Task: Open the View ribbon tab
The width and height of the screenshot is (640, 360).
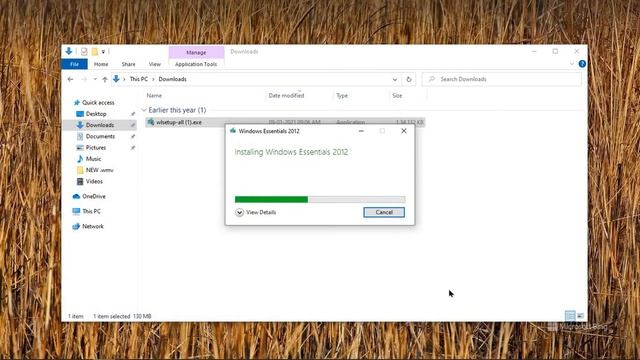Action: click(x=154, y=64)
